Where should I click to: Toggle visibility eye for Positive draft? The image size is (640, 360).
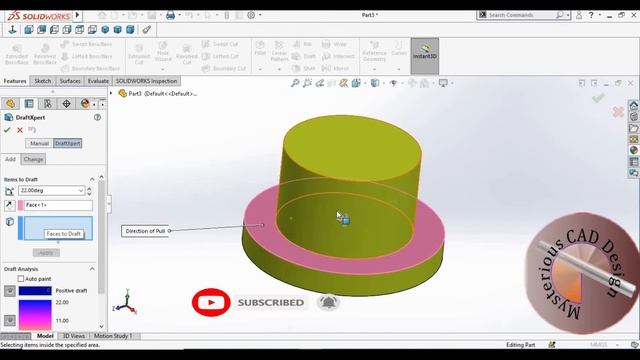[x=10, y=291]
